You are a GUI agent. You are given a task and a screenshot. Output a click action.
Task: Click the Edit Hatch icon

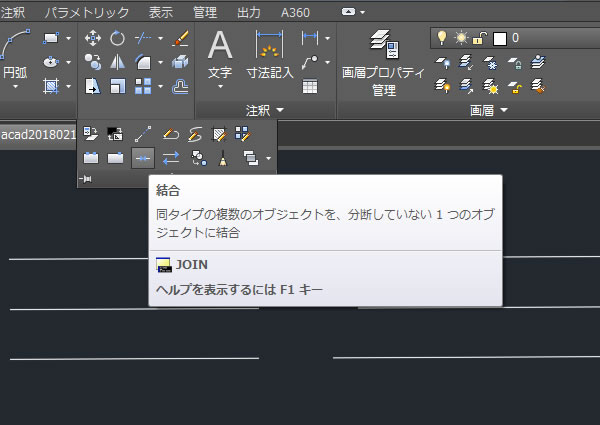[x=220, y=134]
